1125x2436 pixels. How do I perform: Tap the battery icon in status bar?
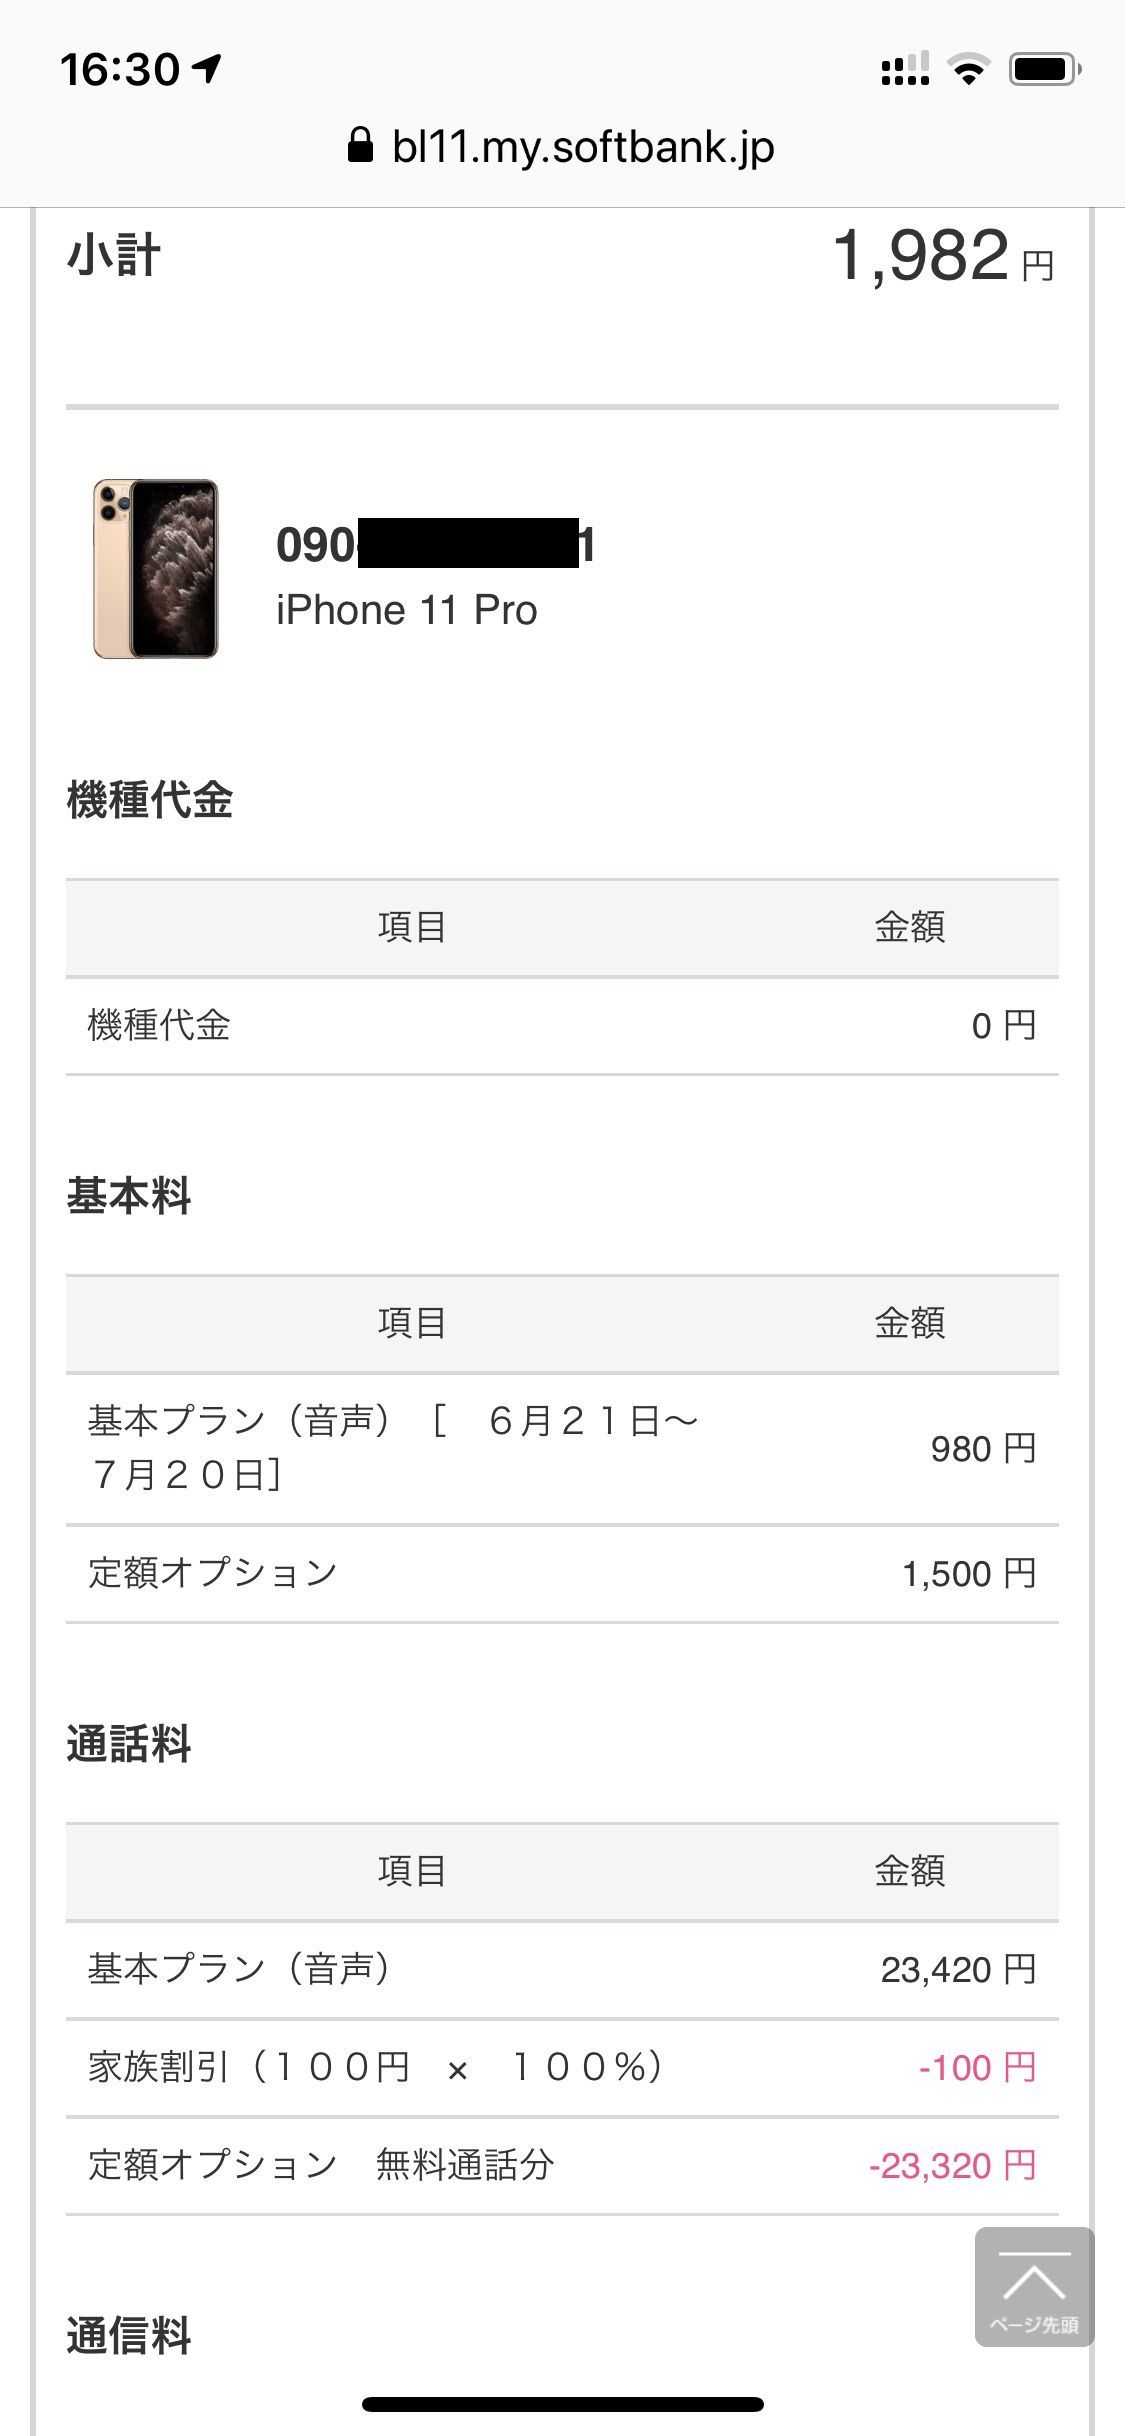click(x=1044, y=69)
